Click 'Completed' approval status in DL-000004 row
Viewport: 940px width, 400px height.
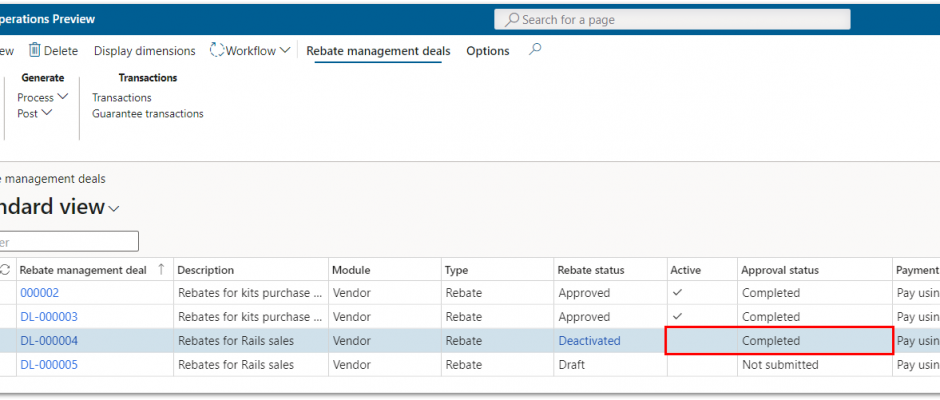771,341
